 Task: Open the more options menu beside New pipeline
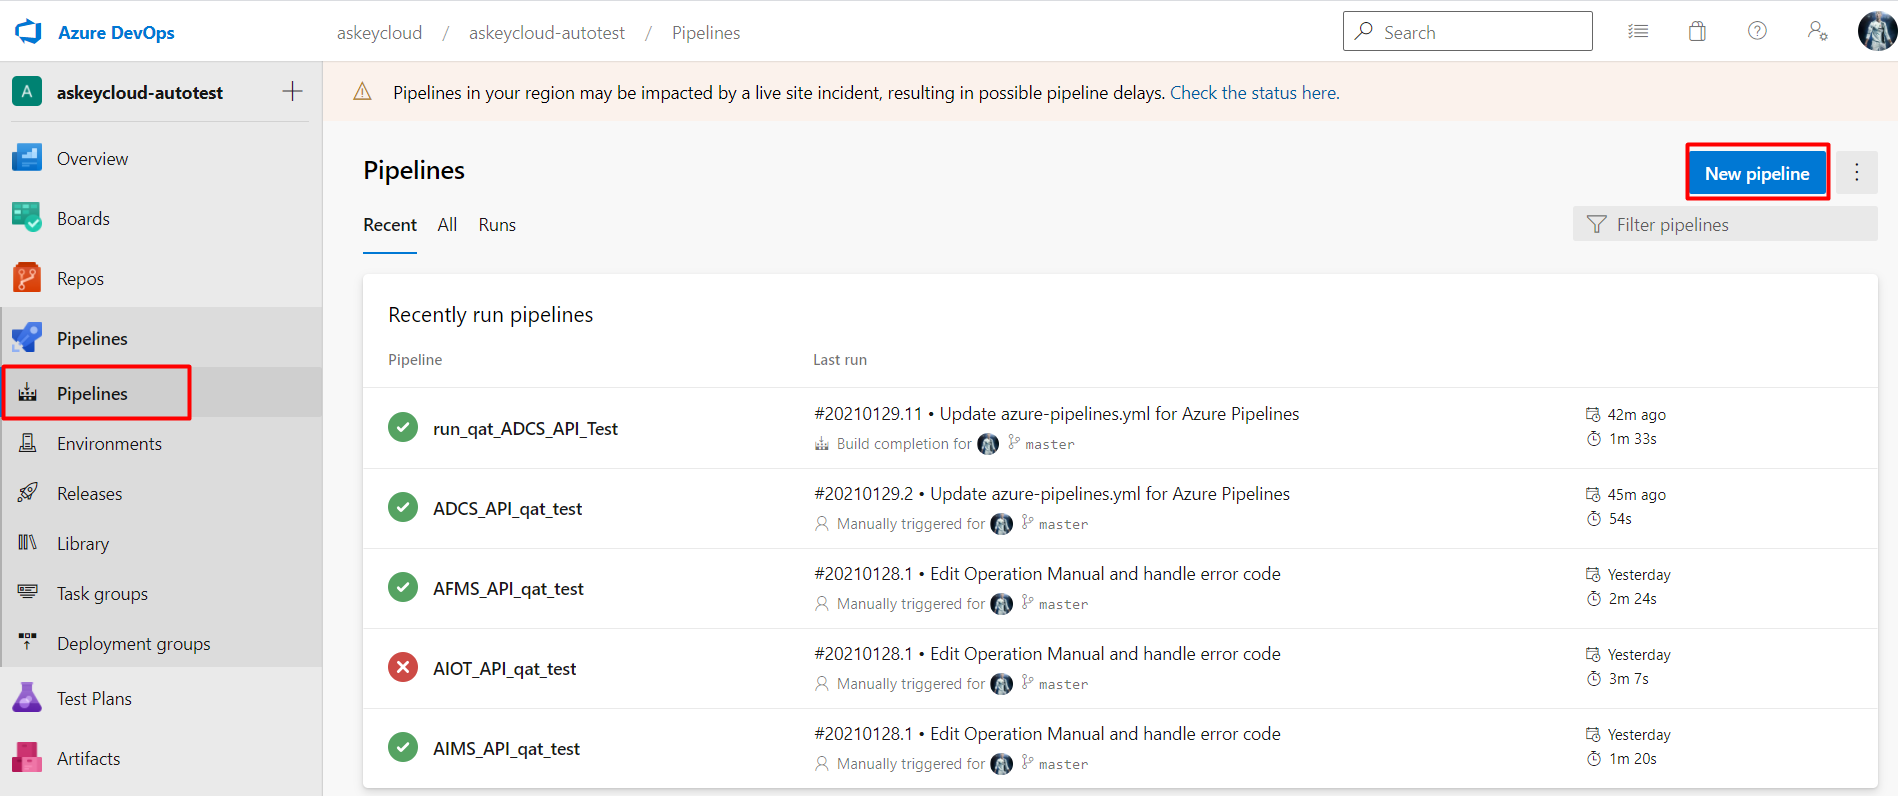1857,173
